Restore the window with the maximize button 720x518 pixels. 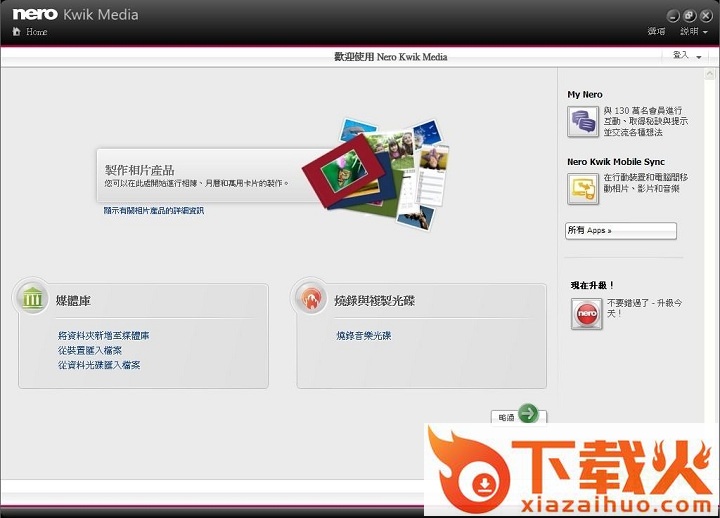pyautogui.click(x=689, y=15)
